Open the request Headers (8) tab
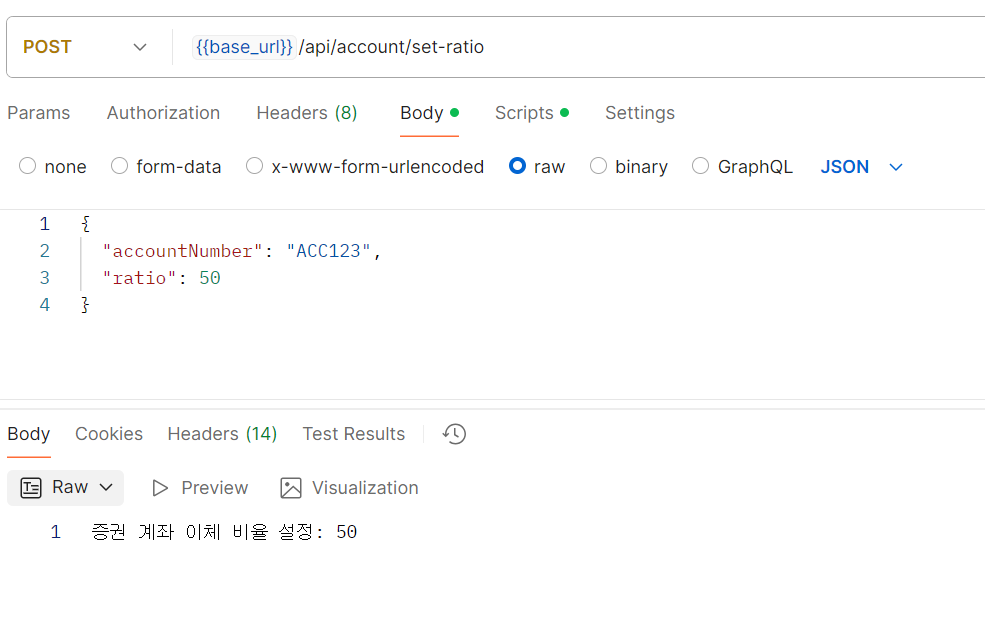The image size is (985, 621). coord(307,113)
